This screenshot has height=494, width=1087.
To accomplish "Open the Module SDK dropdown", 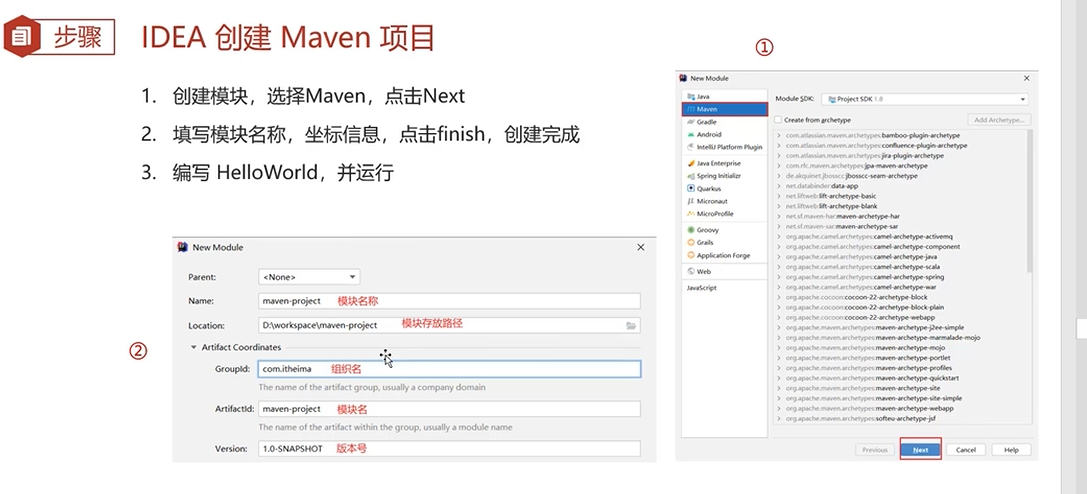I will pyautogui.click(x=924, y=99).
